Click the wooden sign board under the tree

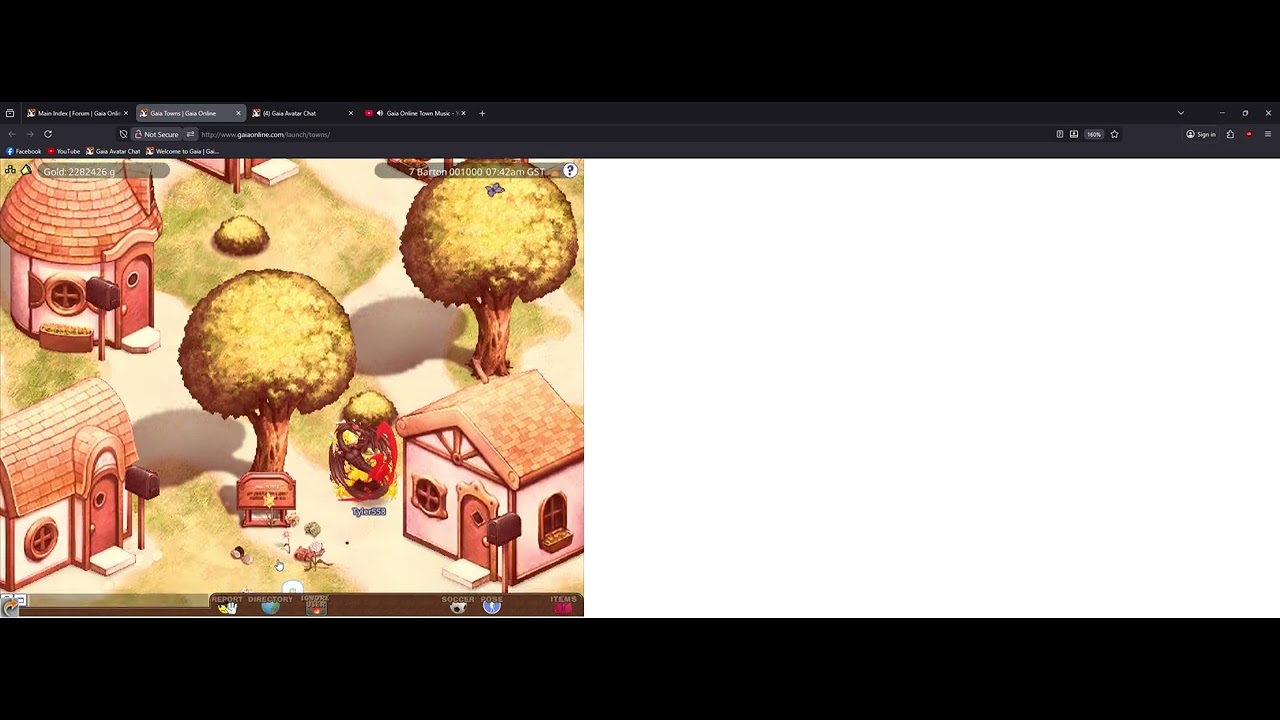point(266,497)
